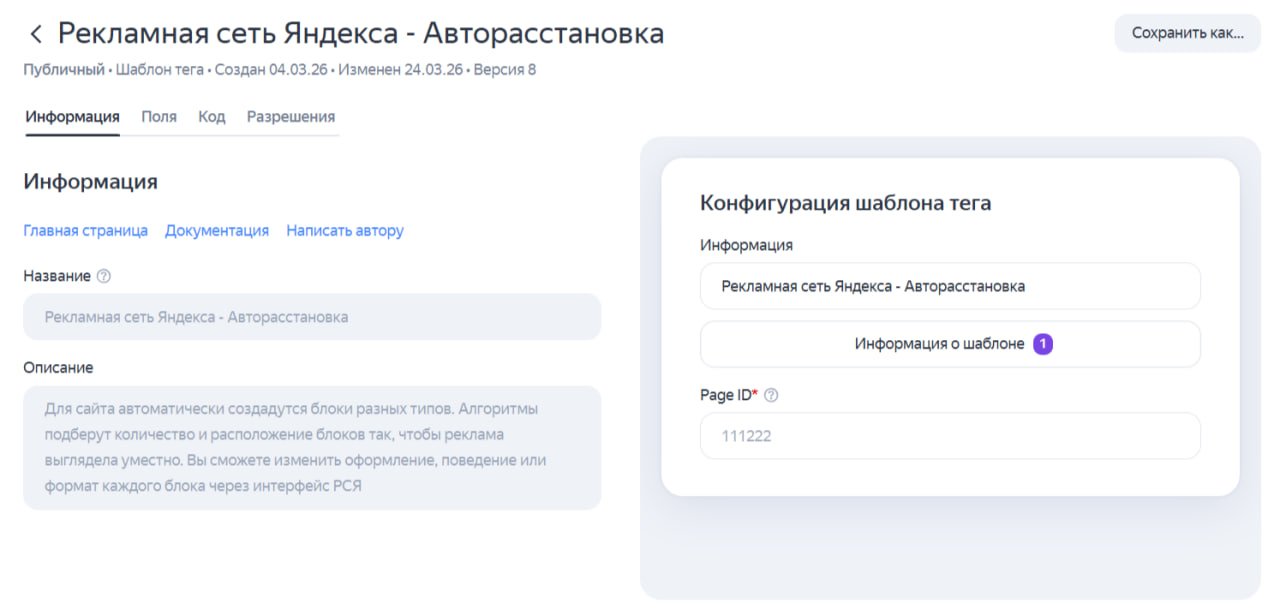Click the Название field on the left
1280x609 pixels.
coord(312,317)
